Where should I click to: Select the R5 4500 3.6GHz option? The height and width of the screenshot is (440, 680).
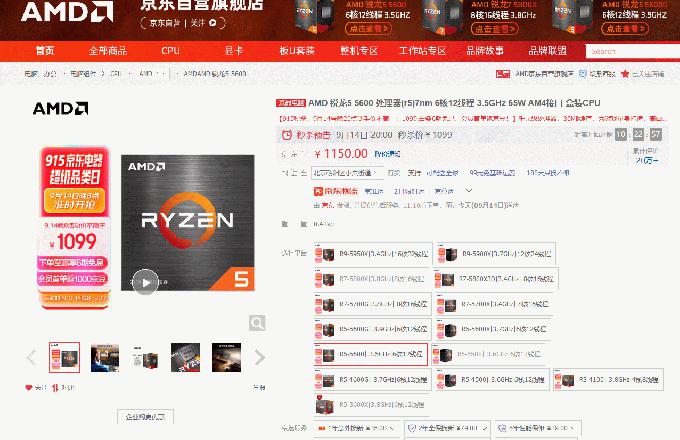[493, 380]
